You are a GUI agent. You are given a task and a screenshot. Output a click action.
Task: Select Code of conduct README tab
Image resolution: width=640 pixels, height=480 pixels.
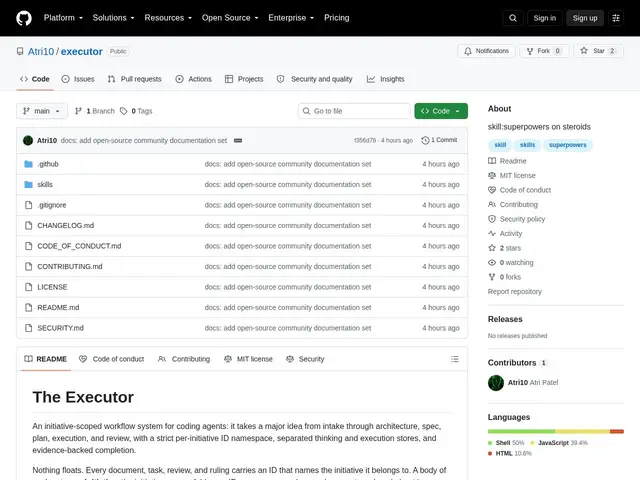coord(112,359)
